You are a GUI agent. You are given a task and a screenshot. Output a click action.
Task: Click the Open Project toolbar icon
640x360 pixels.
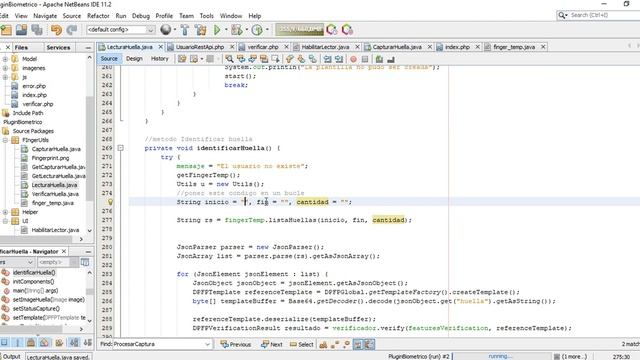coord(21,30)
